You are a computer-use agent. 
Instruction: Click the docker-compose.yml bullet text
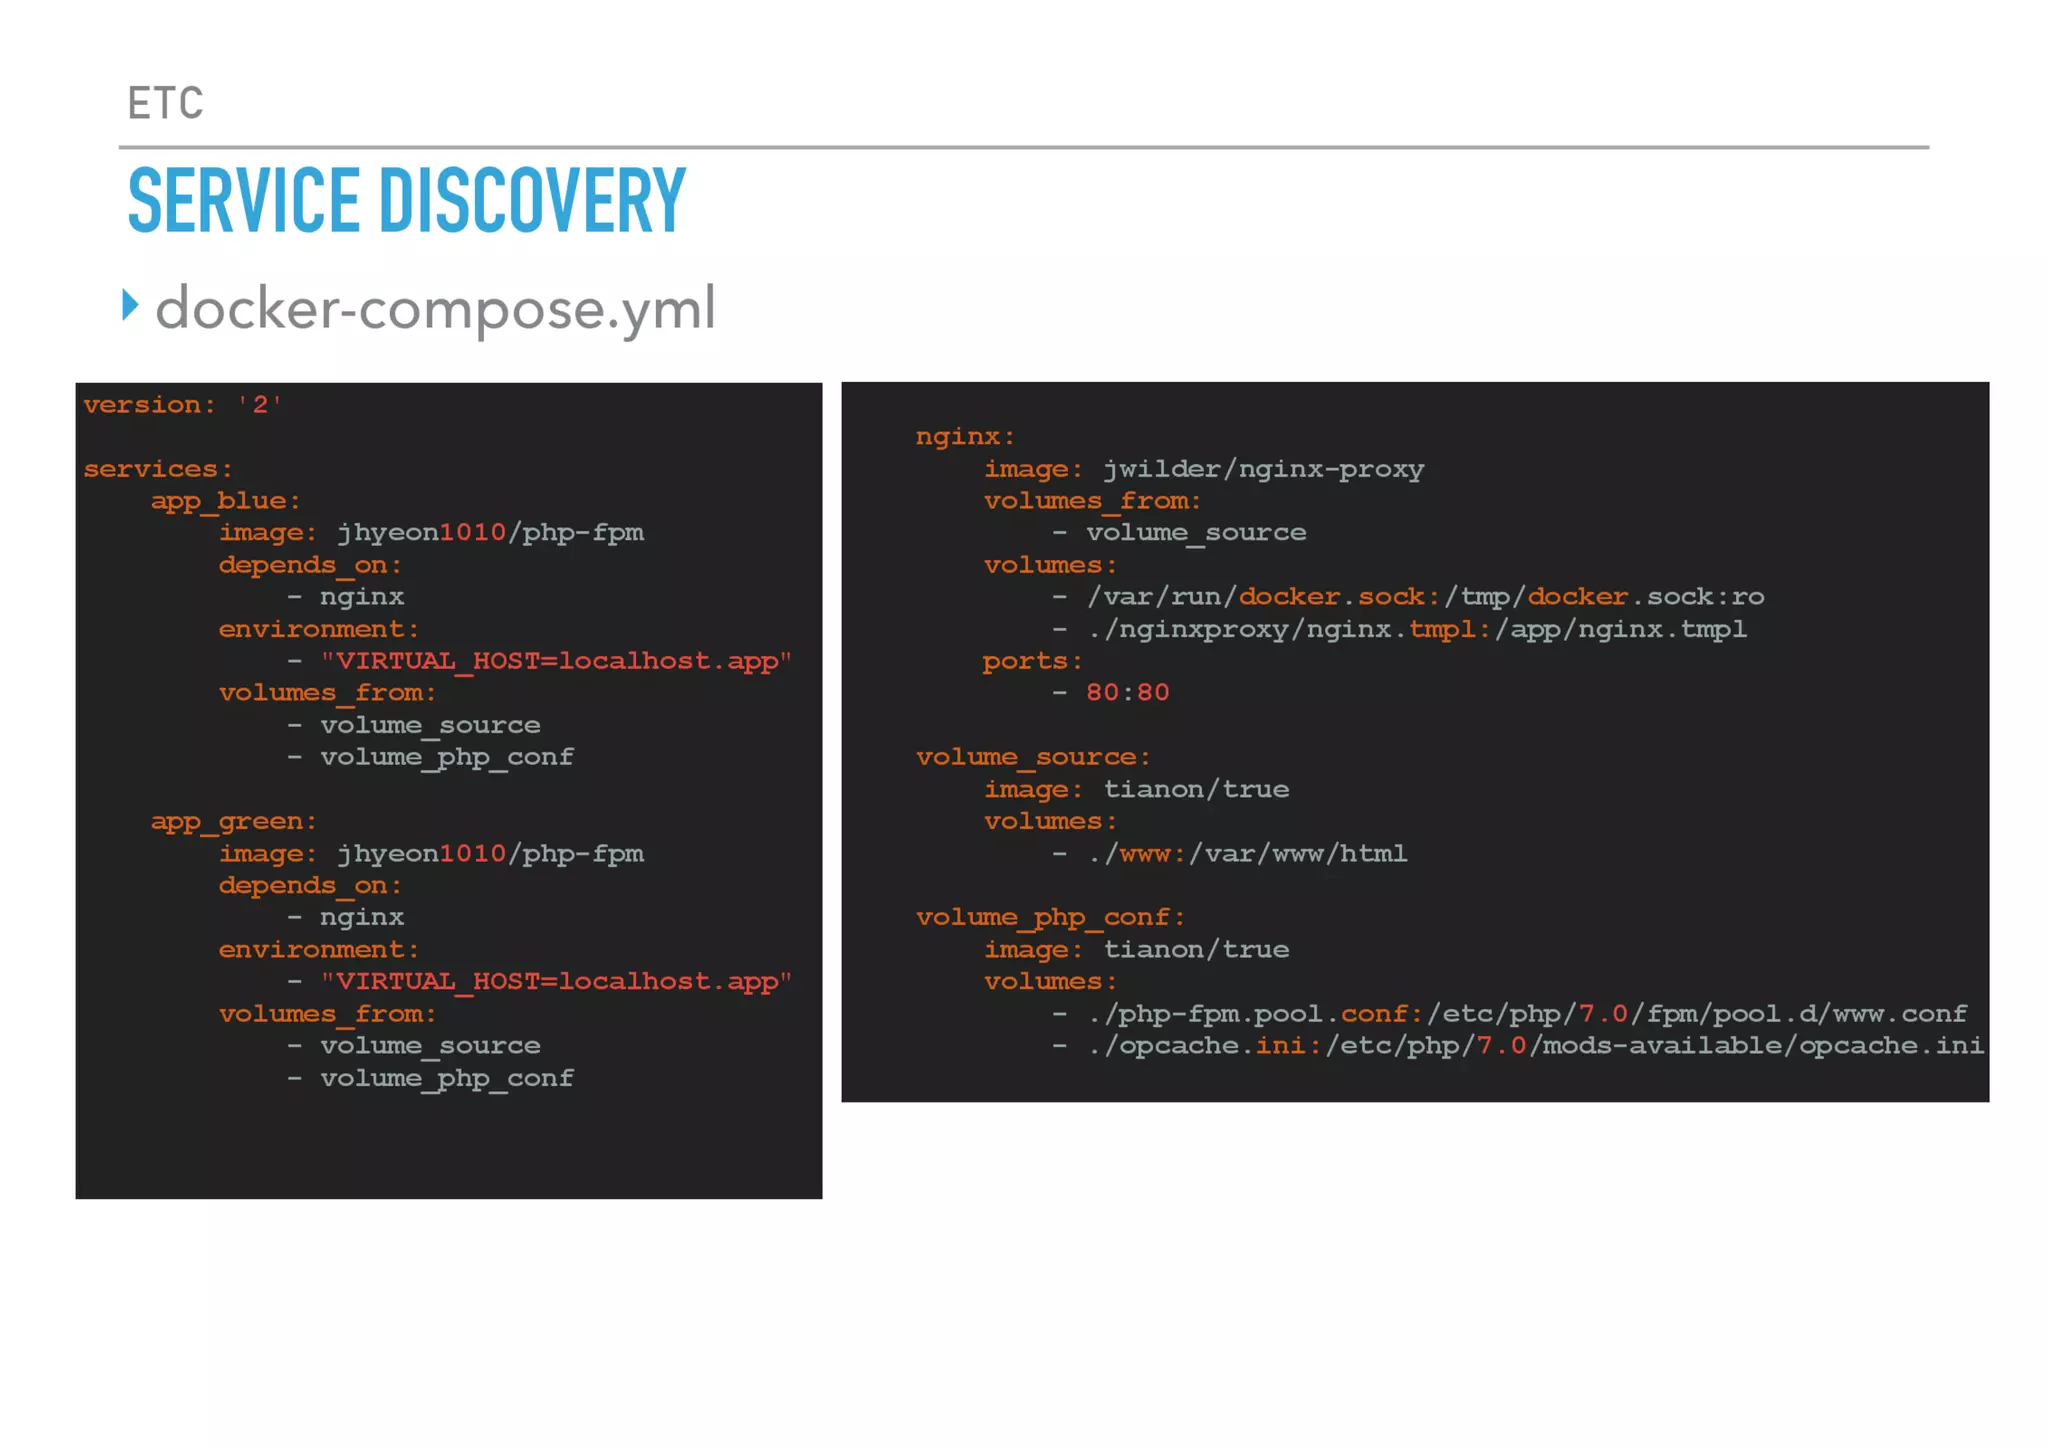tap(435, 308)
